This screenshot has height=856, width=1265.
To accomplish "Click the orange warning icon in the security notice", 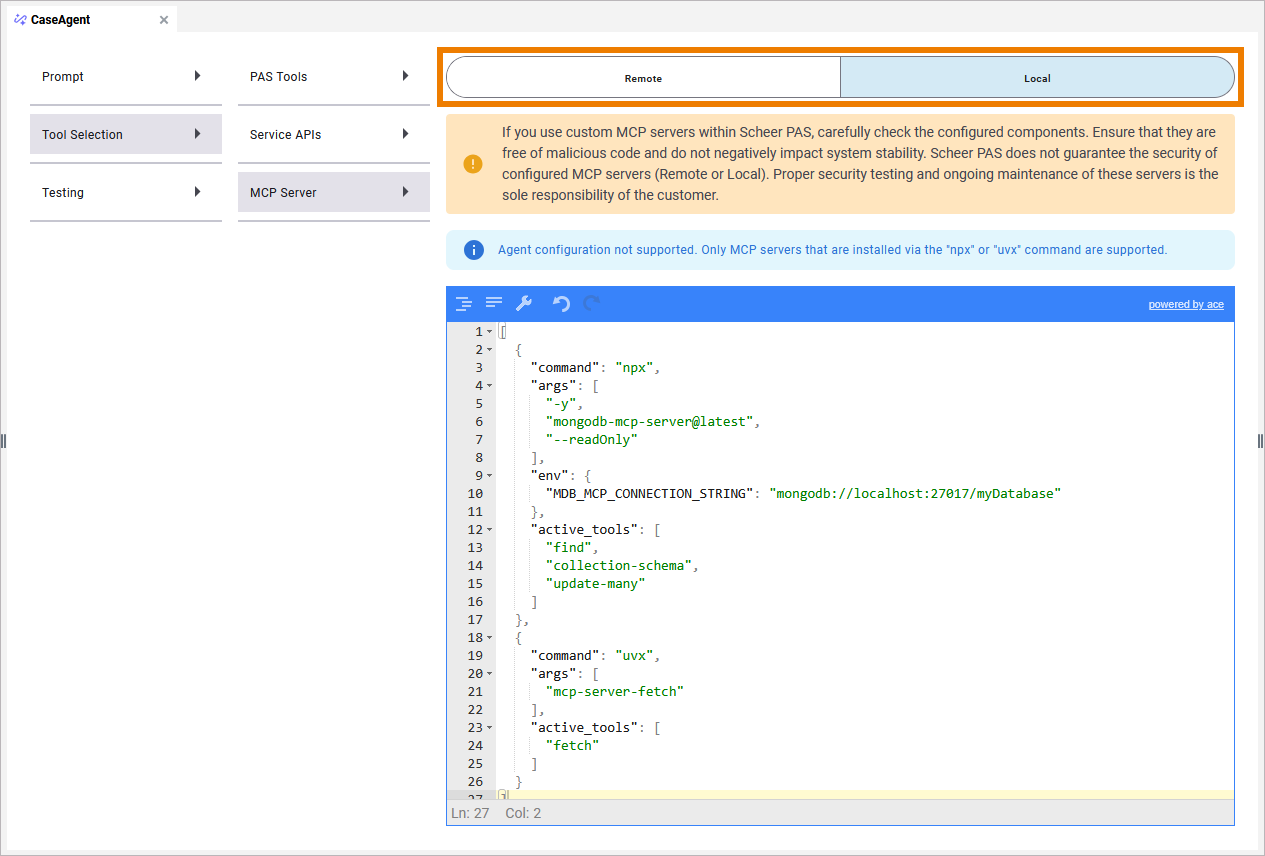I will [473, 164].
